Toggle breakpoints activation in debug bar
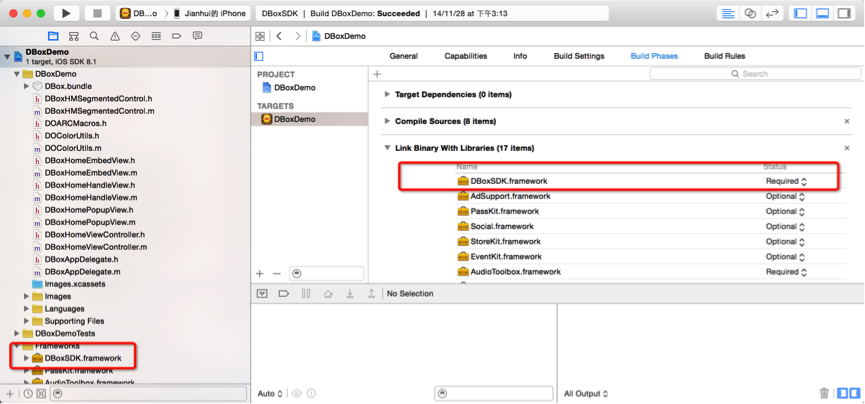This screenshot has width=865, height=404. [x=284, y=294]
